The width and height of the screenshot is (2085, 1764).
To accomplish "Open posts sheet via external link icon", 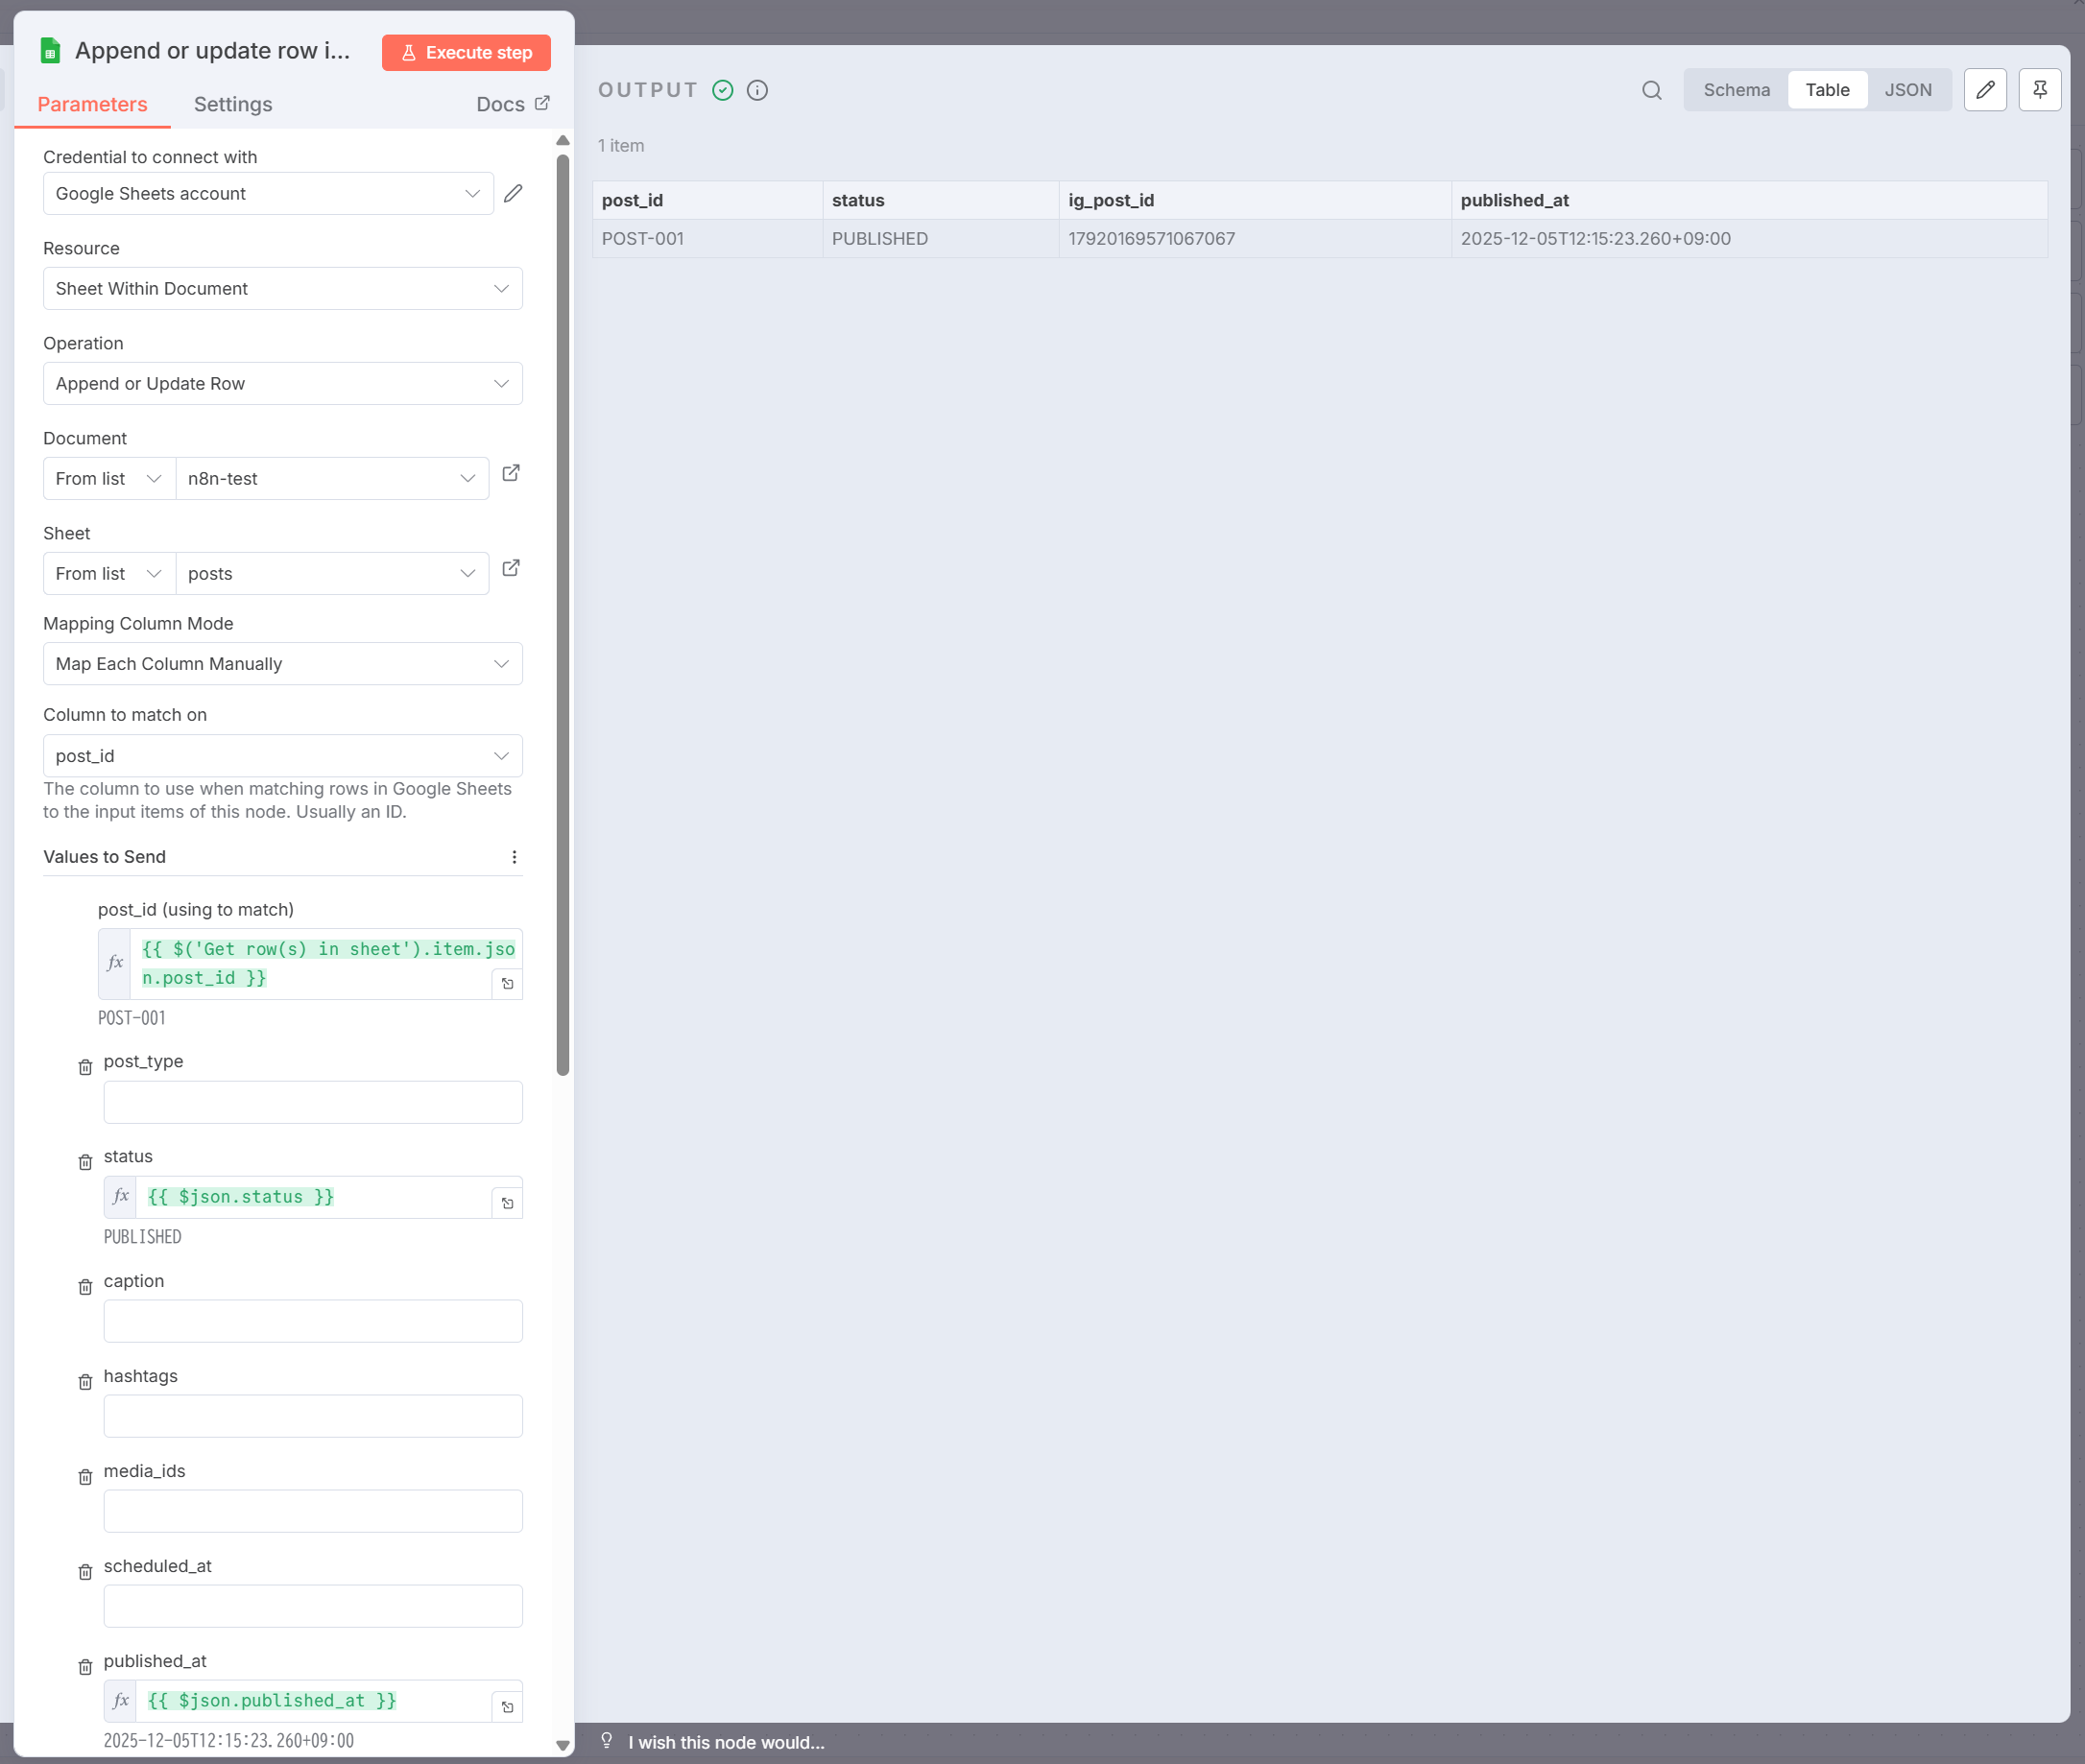I will (x=511, y=568).
